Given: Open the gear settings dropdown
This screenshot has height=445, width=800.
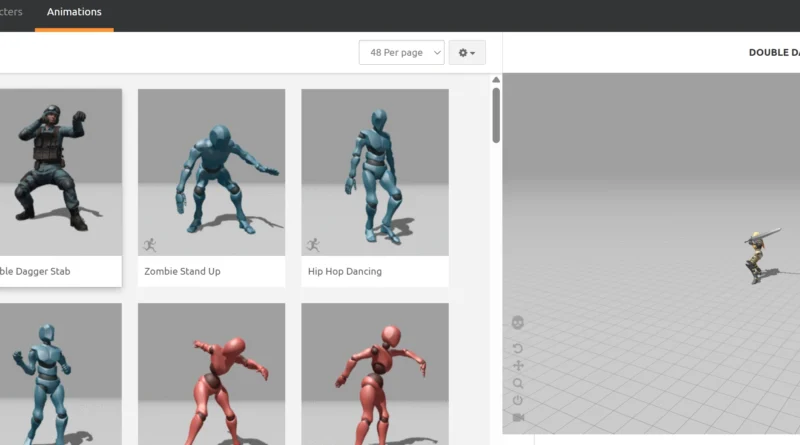Looking at the screenshot, I should pos(467,53).
